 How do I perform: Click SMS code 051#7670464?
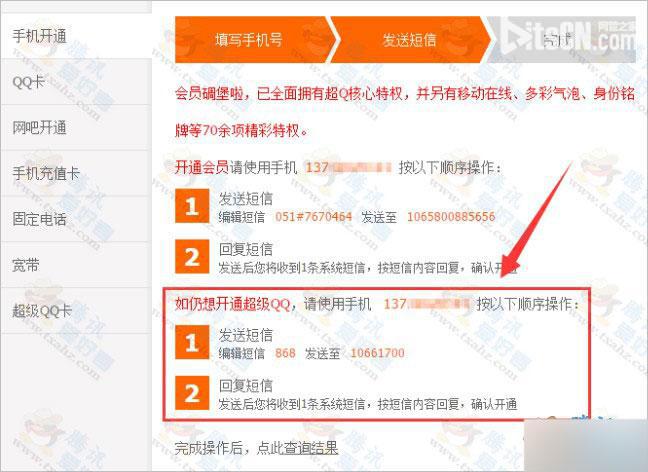tap(314, 217)
